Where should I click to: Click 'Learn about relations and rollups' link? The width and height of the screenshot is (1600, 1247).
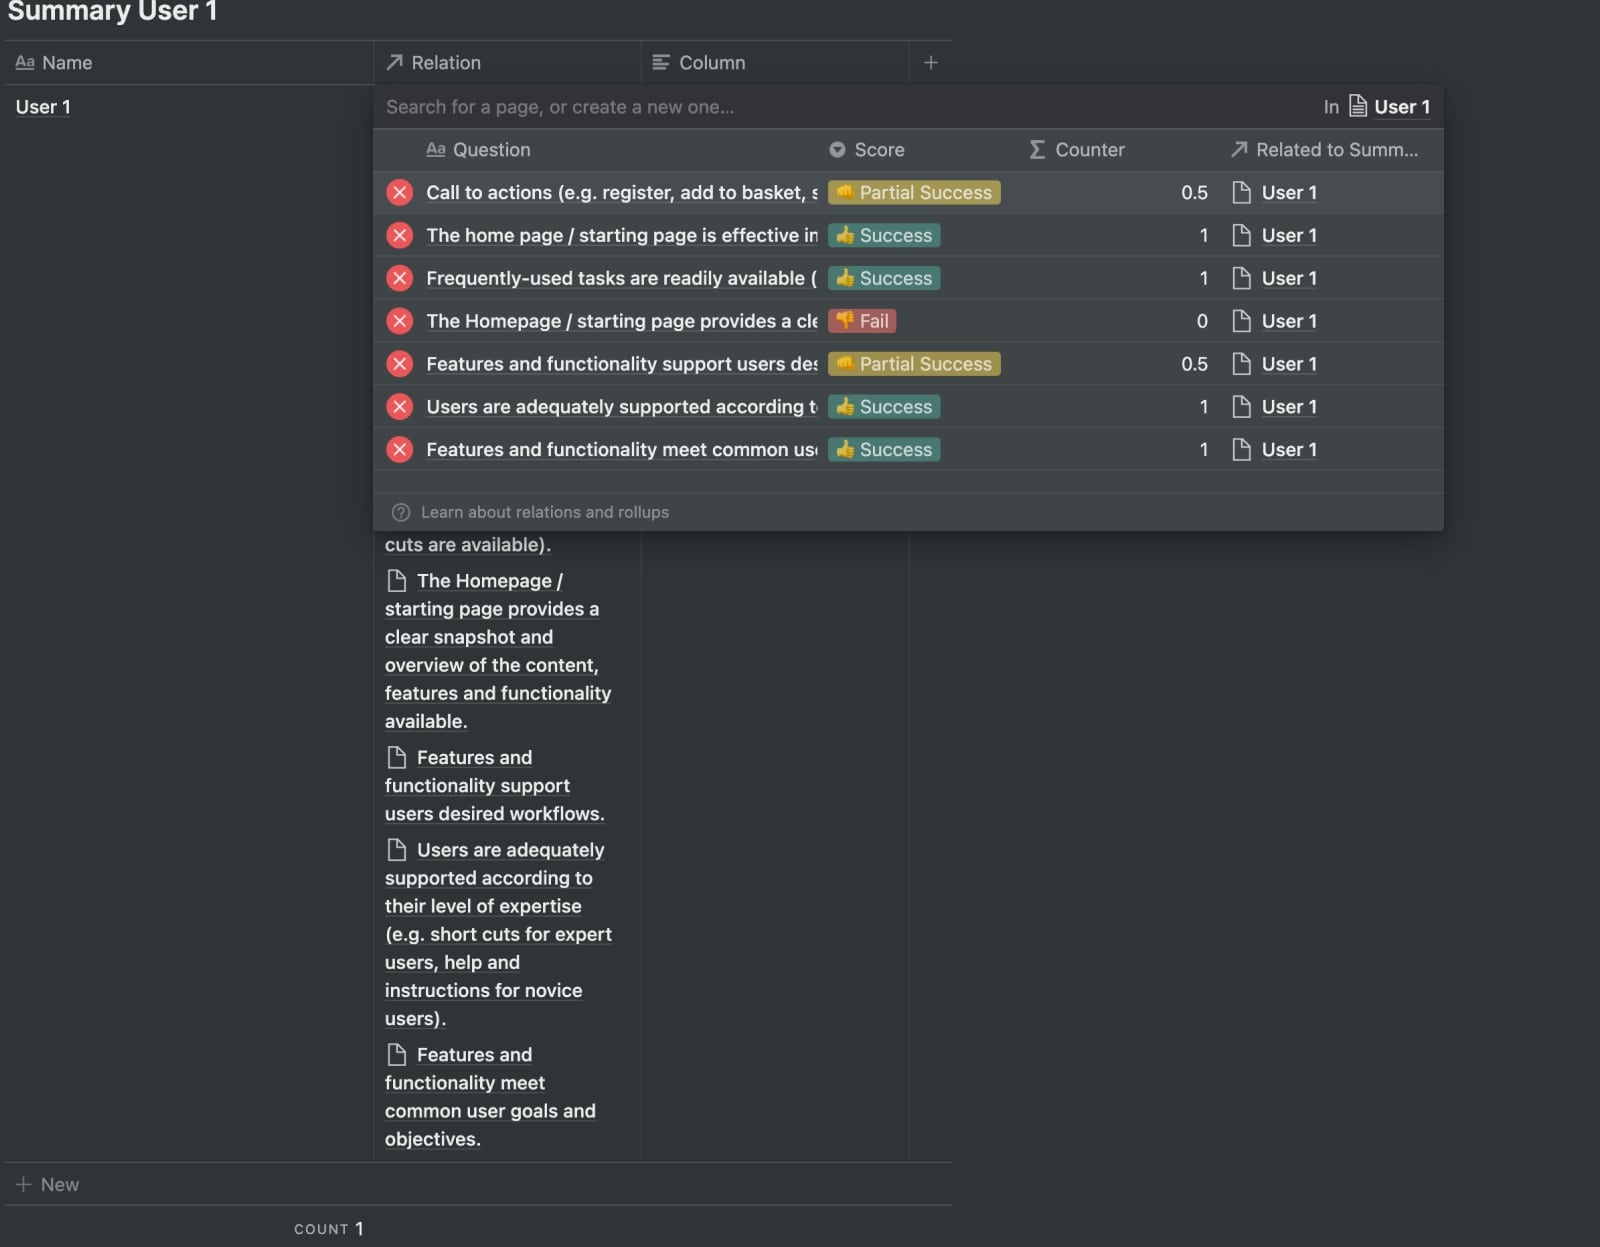coord(545,513)
